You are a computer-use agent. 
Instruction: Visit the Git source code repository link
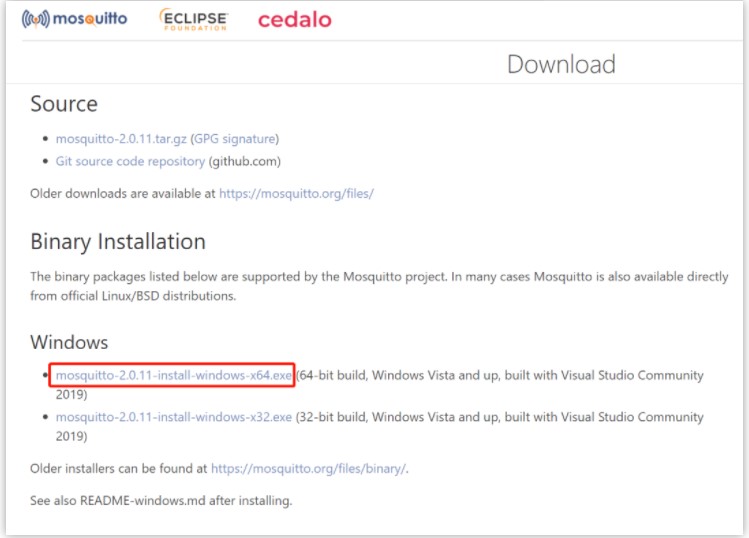tap(130, 161)
